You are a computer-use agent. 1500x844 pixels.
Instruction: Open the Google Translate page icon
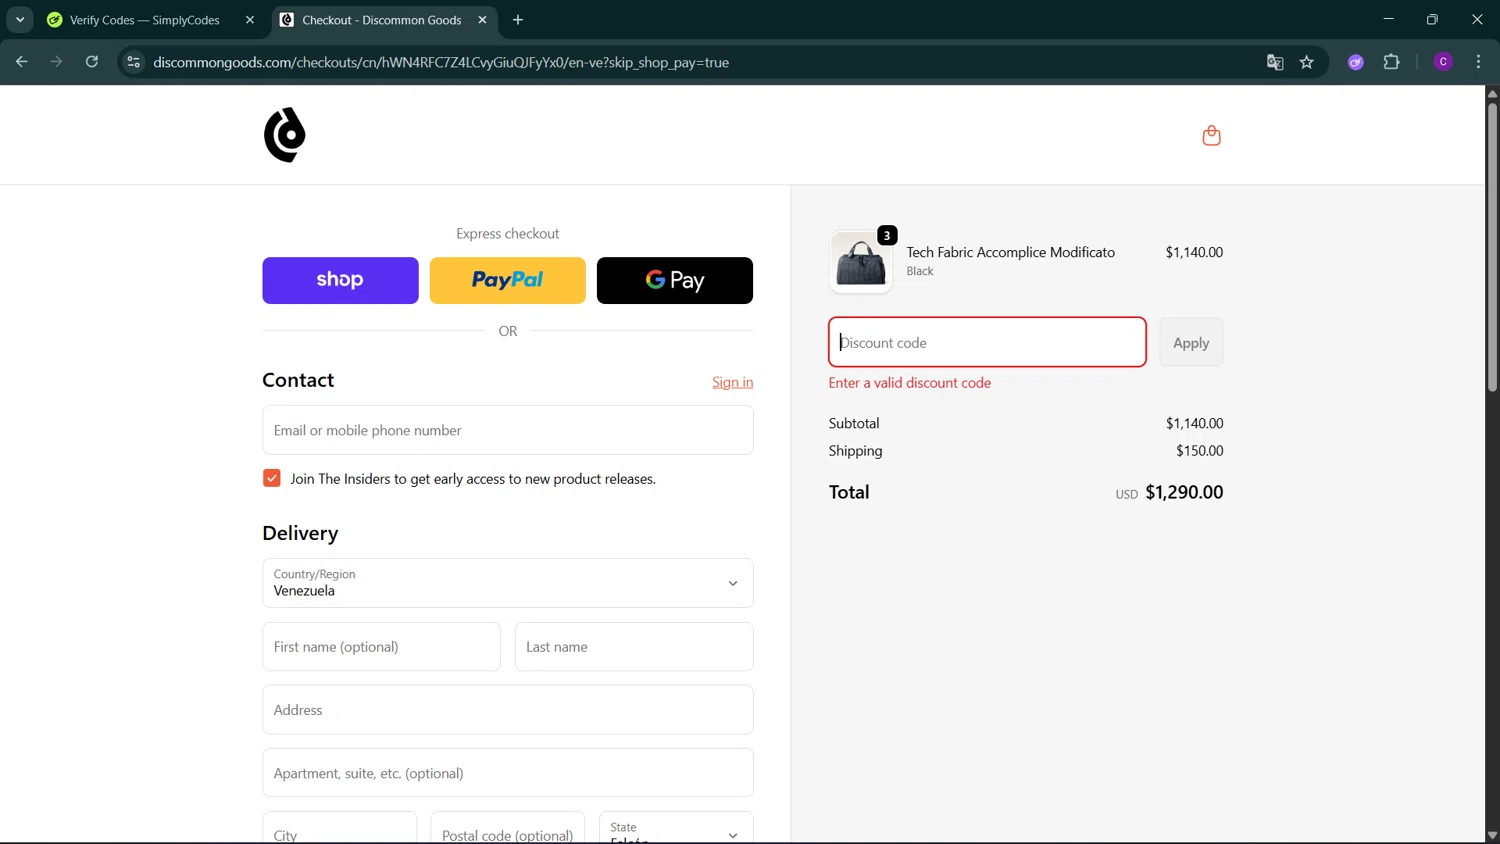pos(1275,62)
